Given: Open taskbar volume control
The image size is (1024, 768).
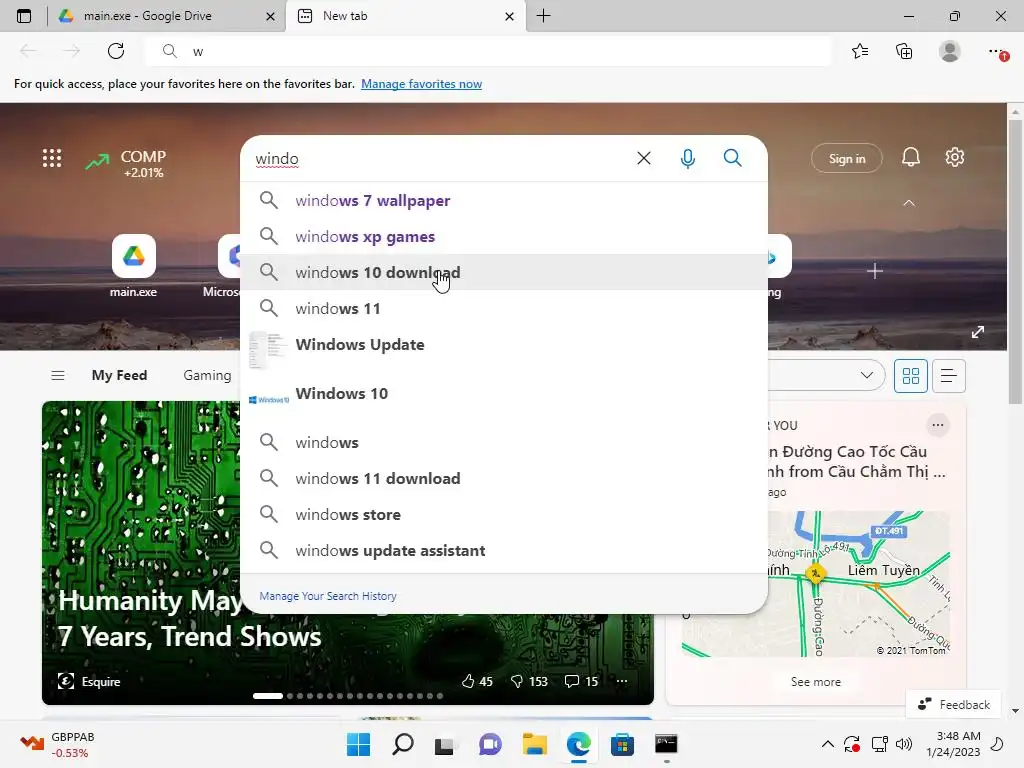Looking at the screenshot, I should (x=904, y=744).
